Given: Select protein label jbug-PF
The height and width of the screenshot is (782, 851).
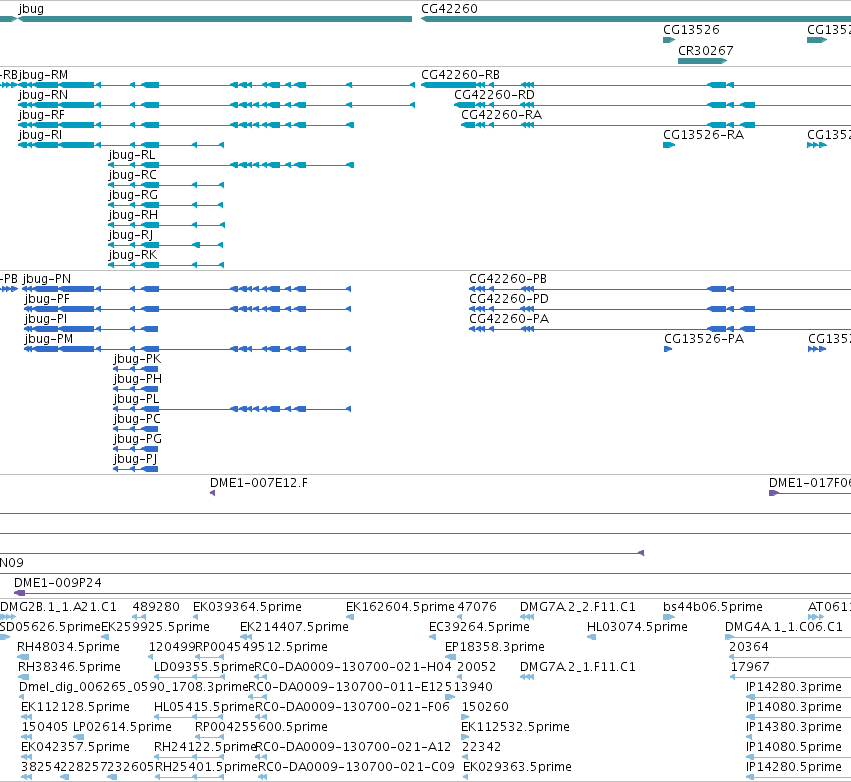Looking at the screenshot, I should coord(47,299).
